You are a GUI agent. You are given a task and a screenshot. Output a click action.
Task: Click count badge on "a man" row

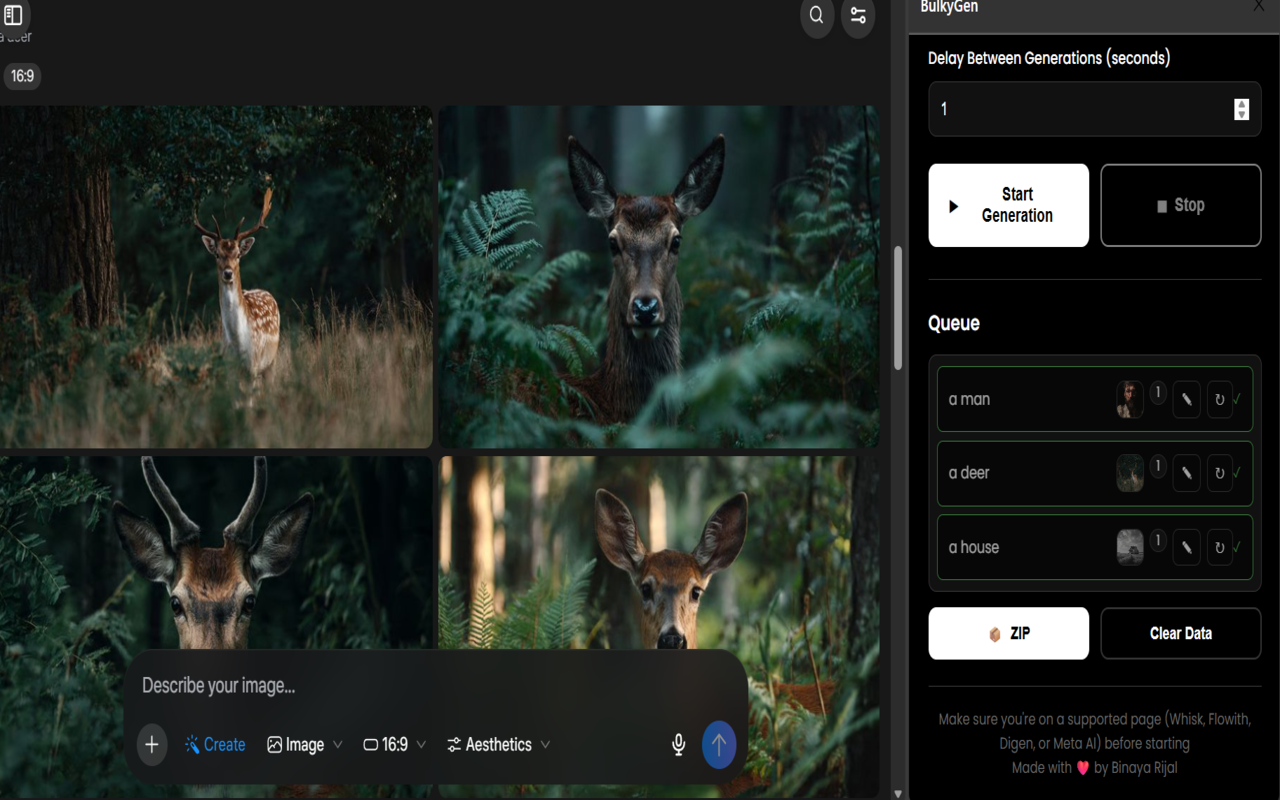pyautogui.click(x=1158, y=393)
